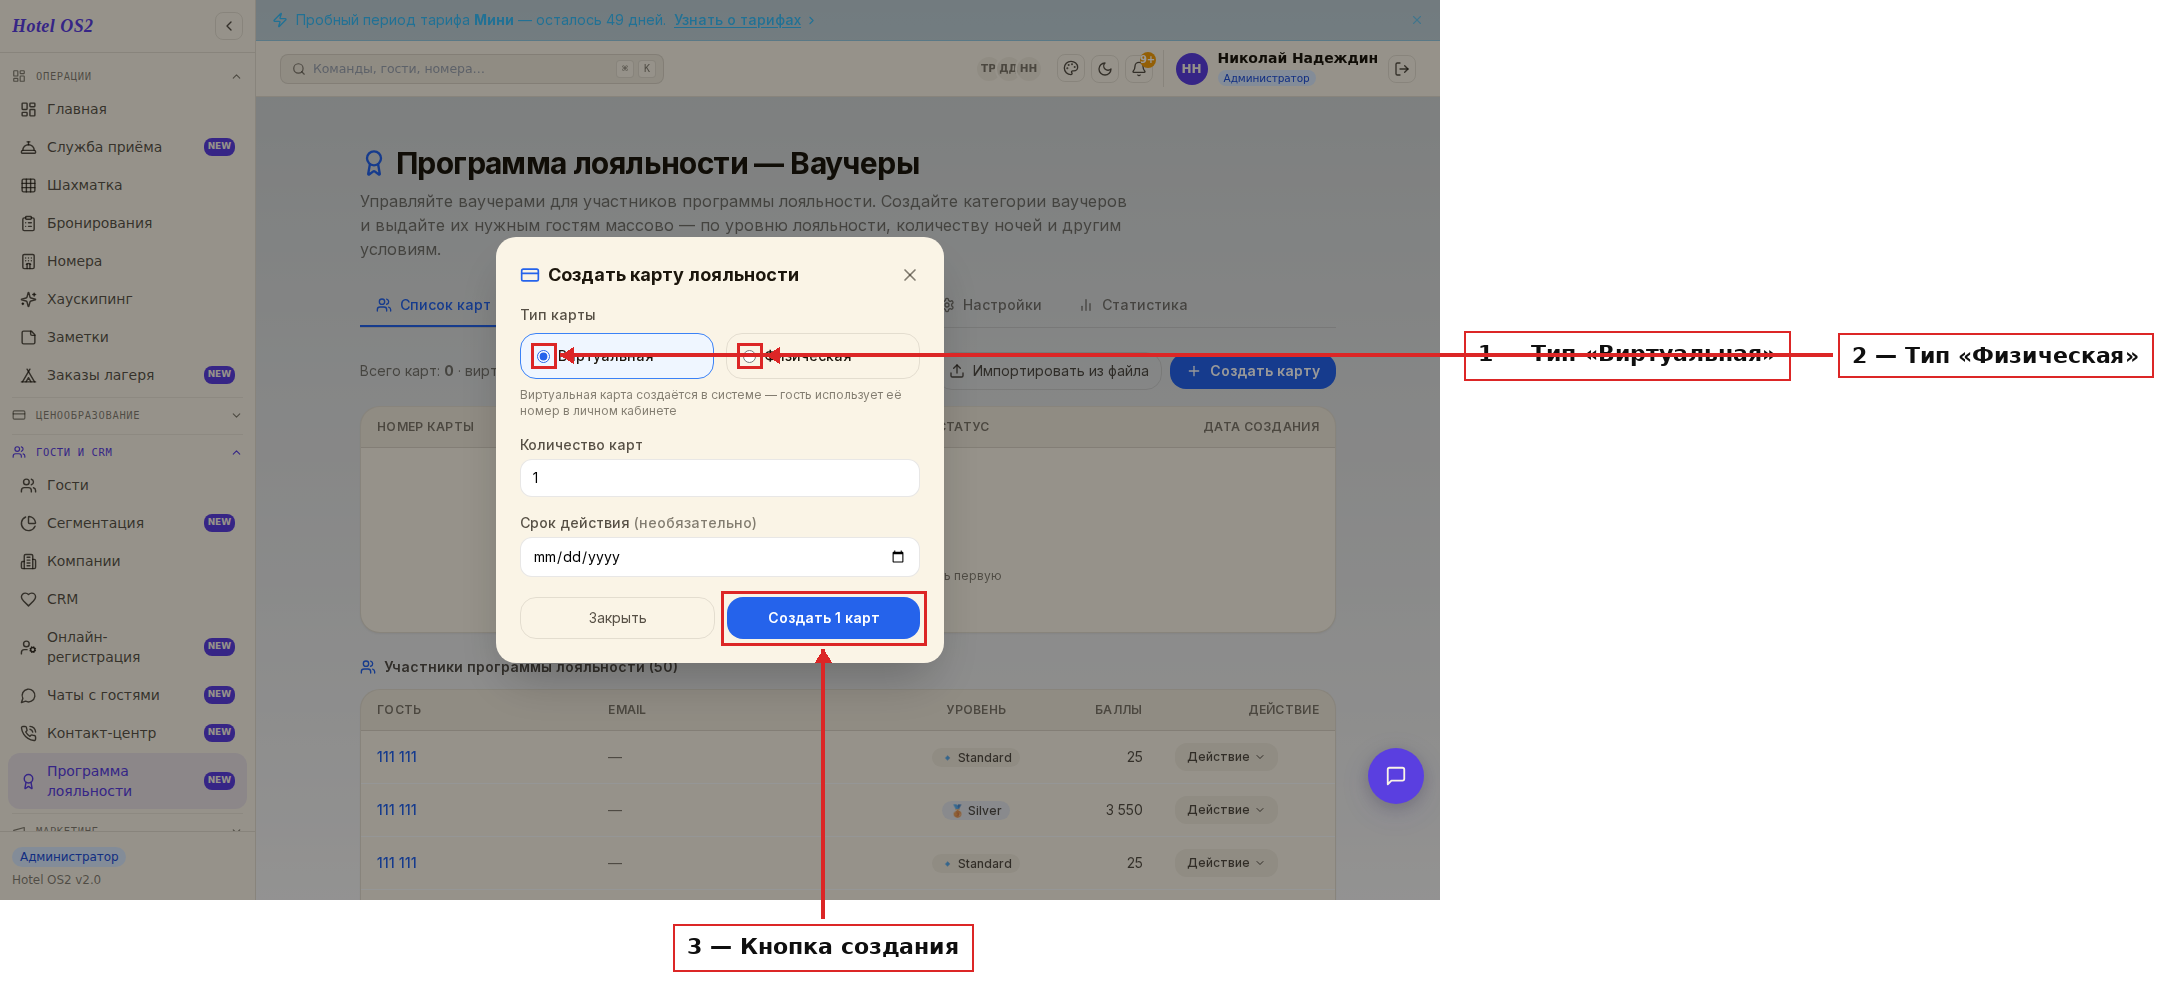
Task: Click the Контакт-центр phone icon
Action: click(x=28, y=733)
